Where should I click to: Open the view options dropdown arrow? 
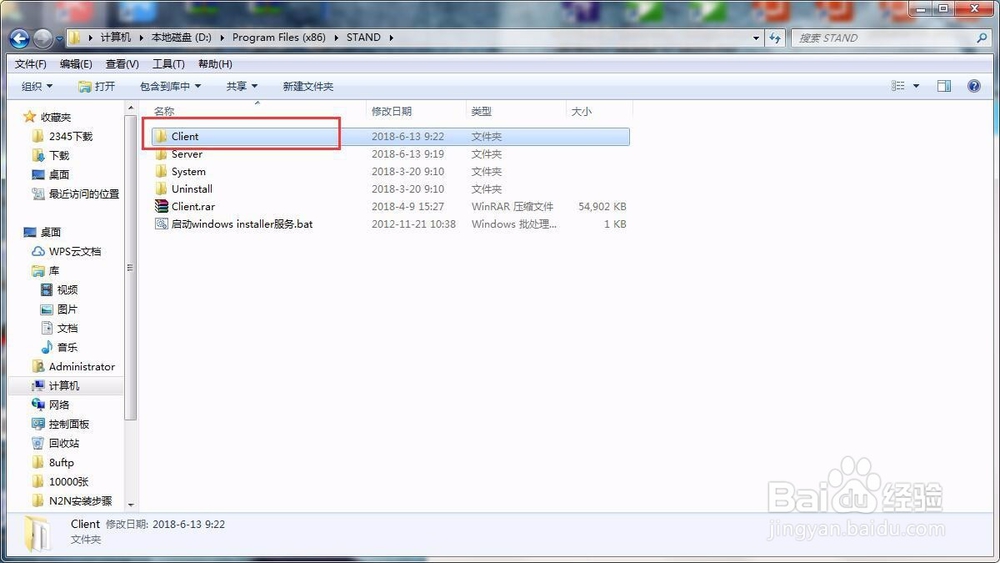[x=916, y=86]
